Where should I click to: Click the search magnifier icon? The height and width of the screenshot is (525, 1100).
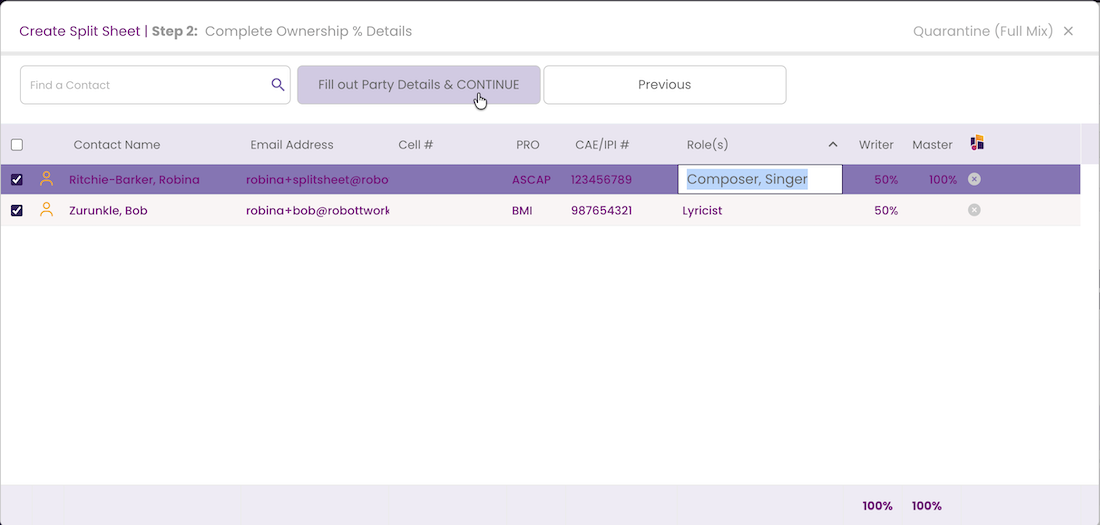click(x=278, y=85)
